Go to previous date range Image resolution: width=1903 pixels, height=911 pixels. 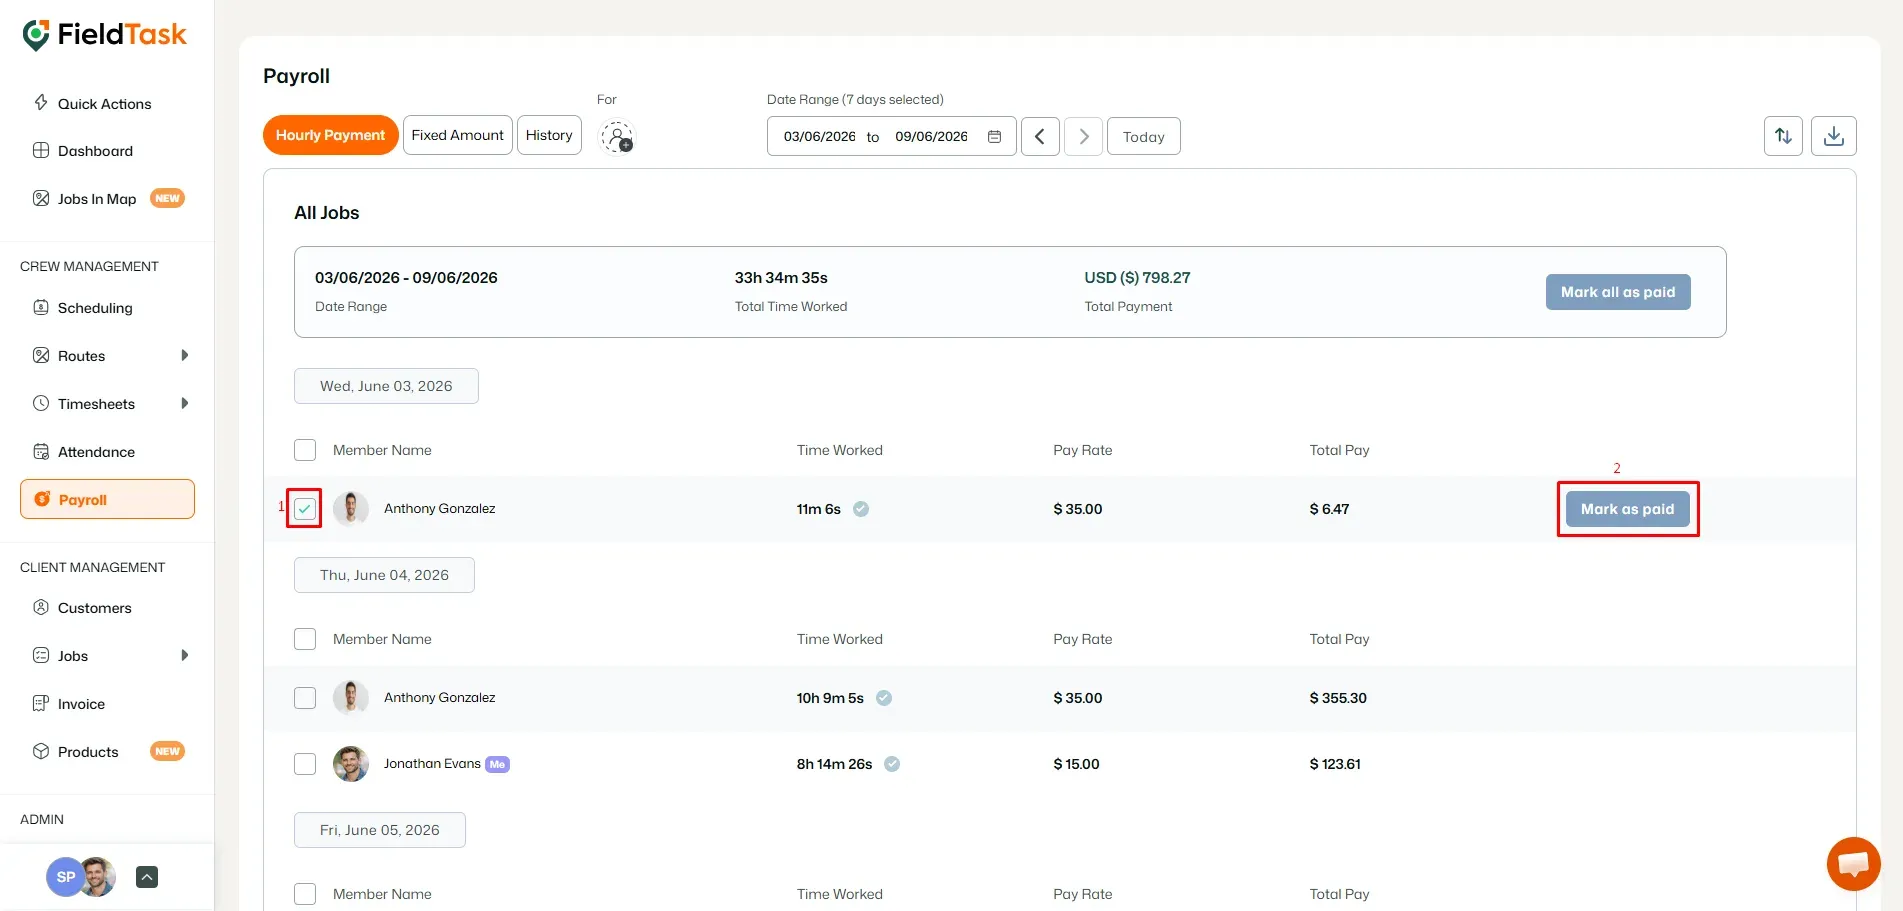(1040, 136)
